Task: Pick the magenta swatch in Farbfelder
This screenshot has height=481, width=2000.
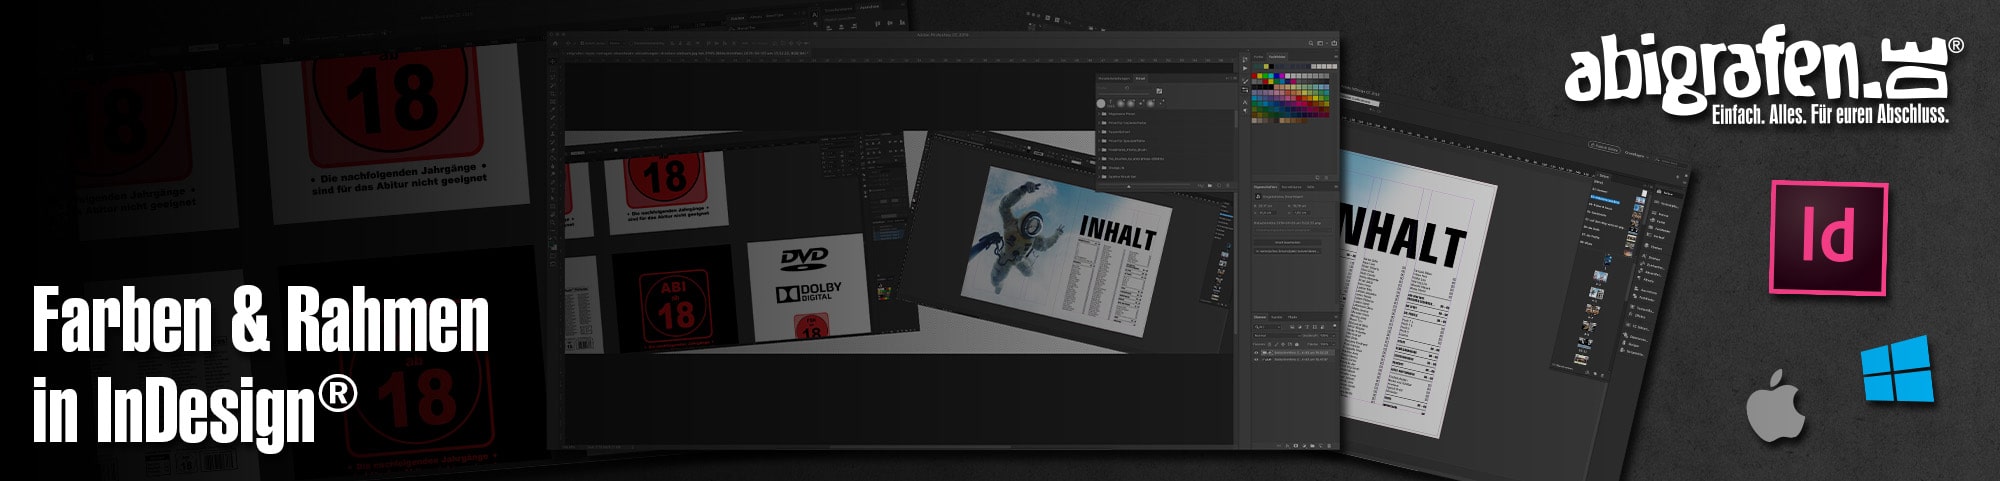Action: [x=1282, y=76]
